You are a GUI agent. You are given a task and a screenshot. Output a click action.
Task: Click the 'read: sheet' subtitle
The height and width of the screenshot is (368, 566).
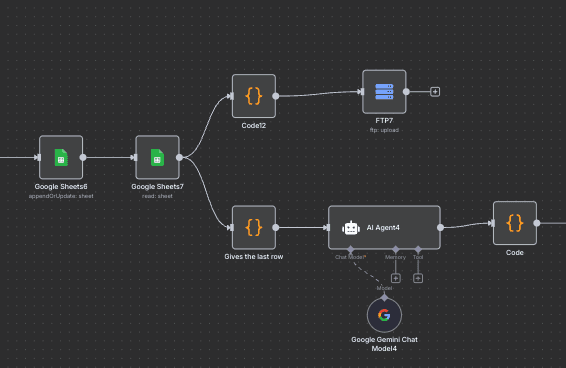[x=157, y=196]
